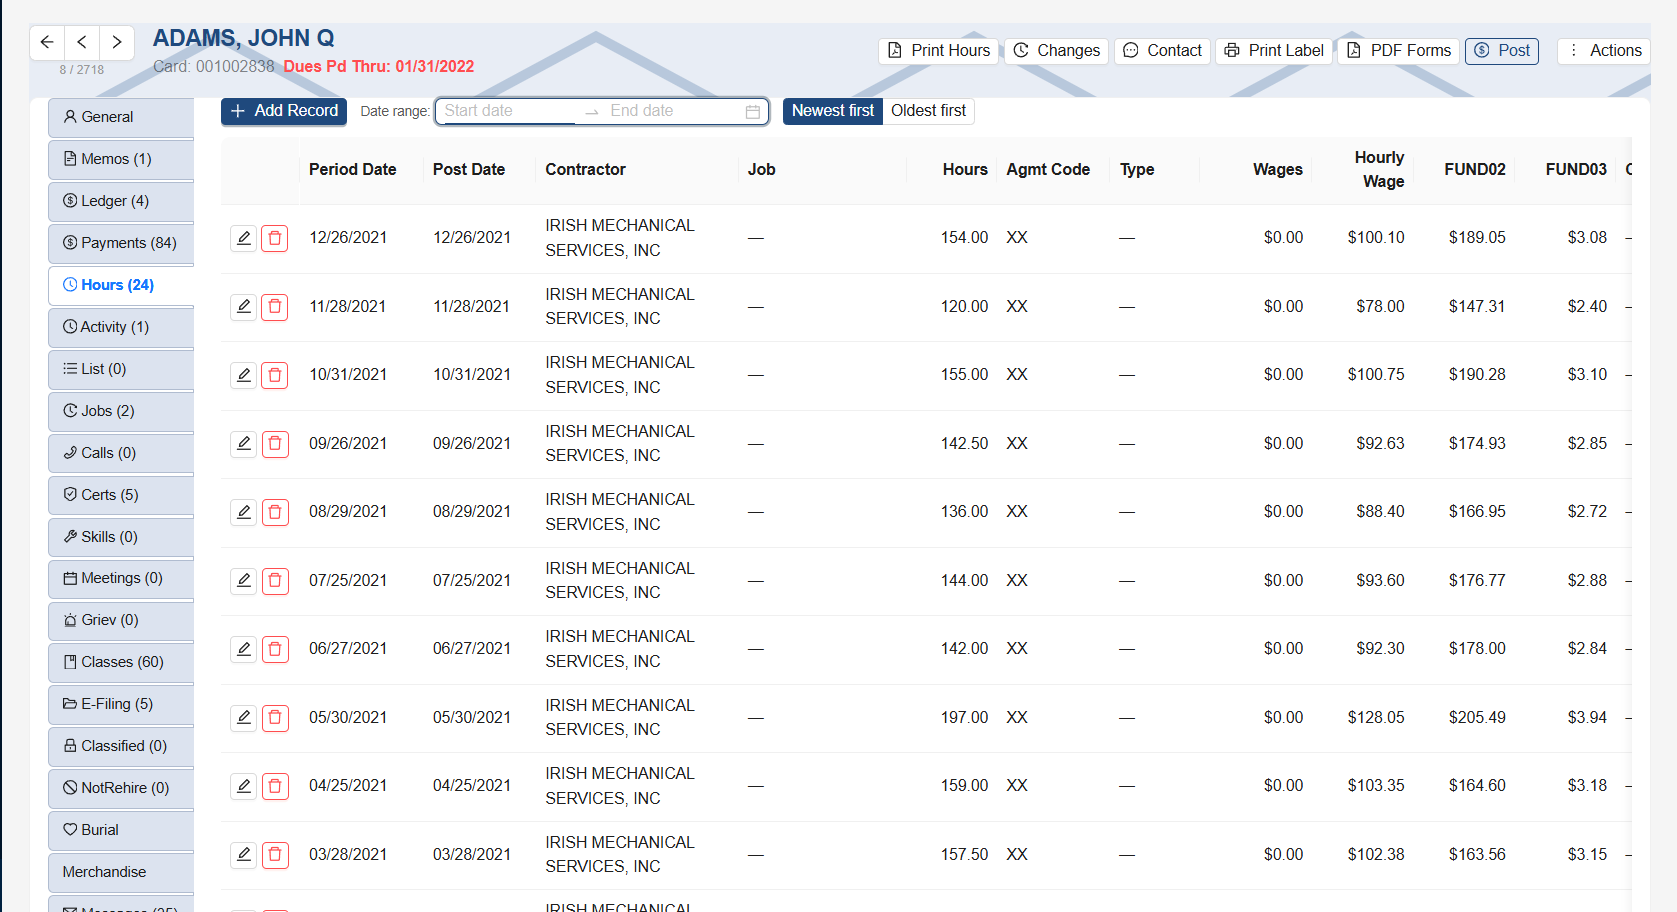Click the Print Hours button

tap(938, 51)
